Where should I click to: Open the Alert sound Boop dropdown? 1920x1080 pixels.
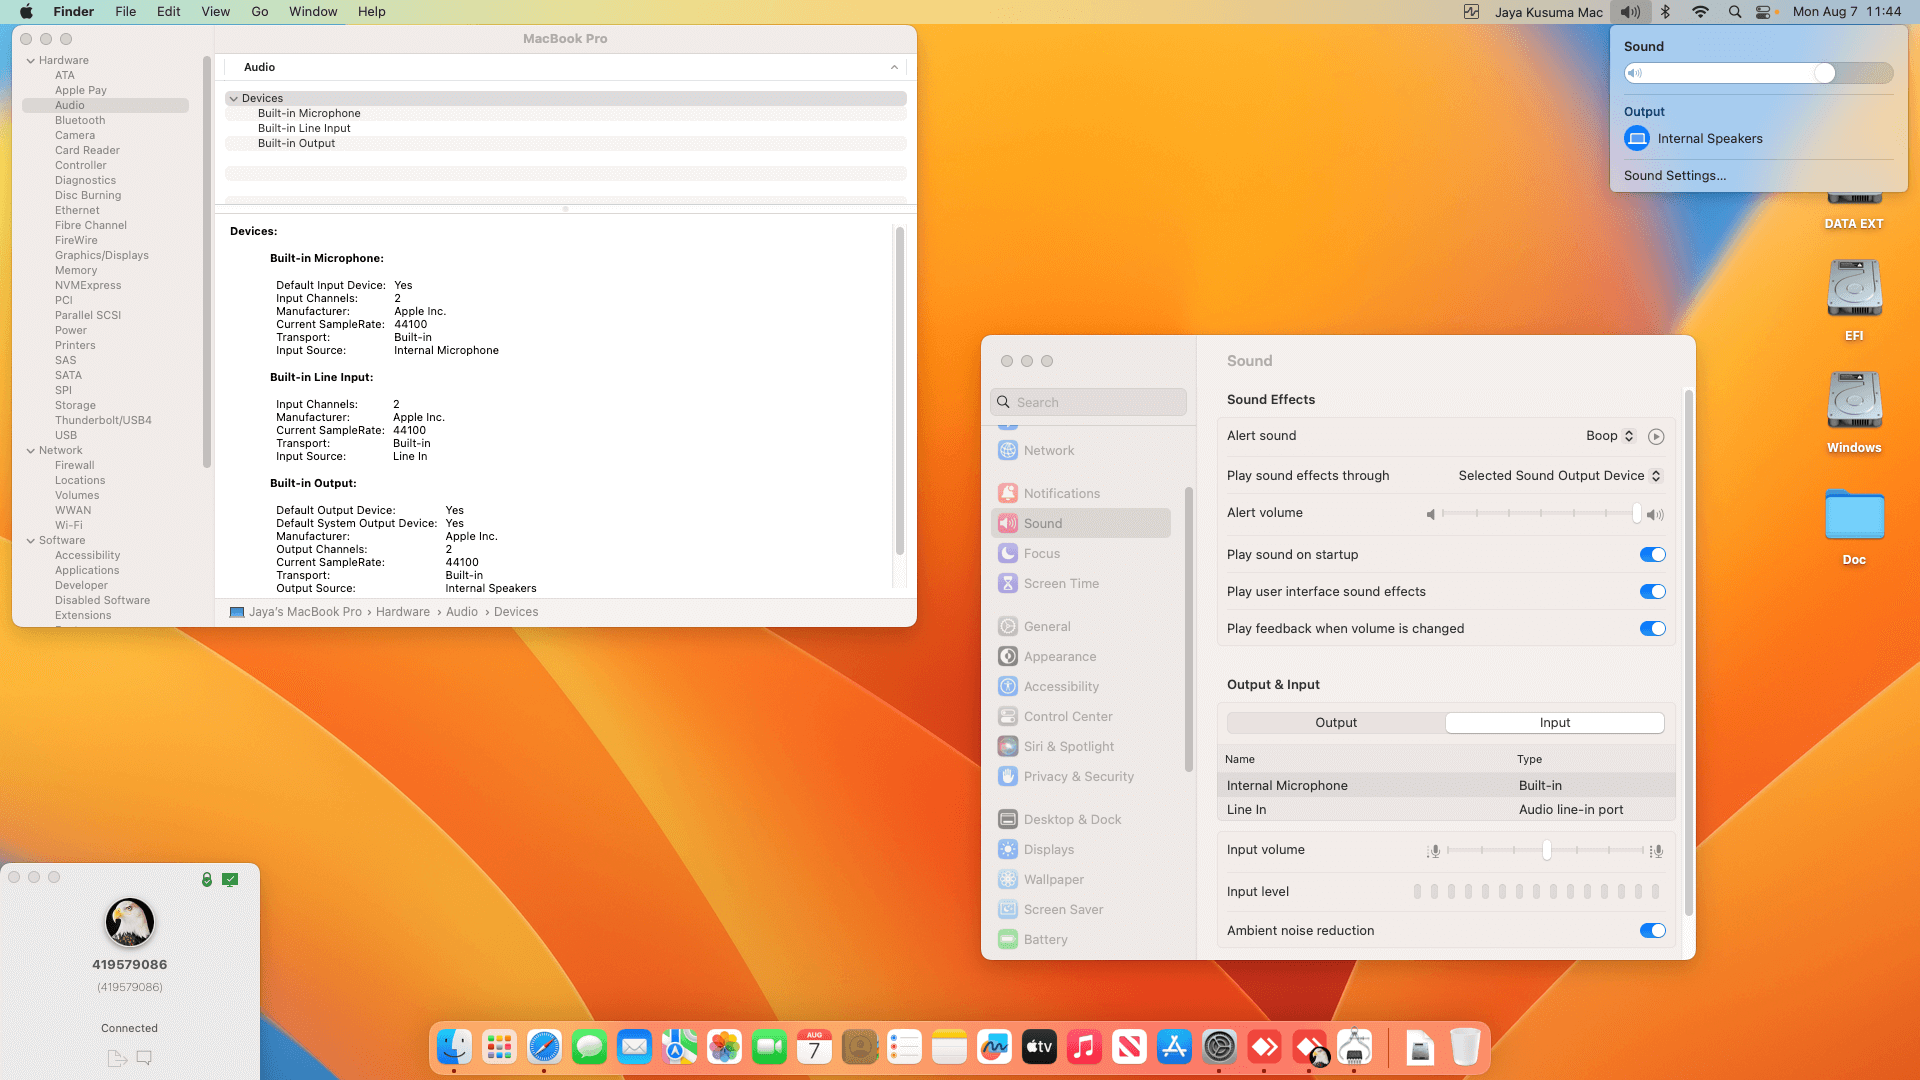coord(1609,436)
